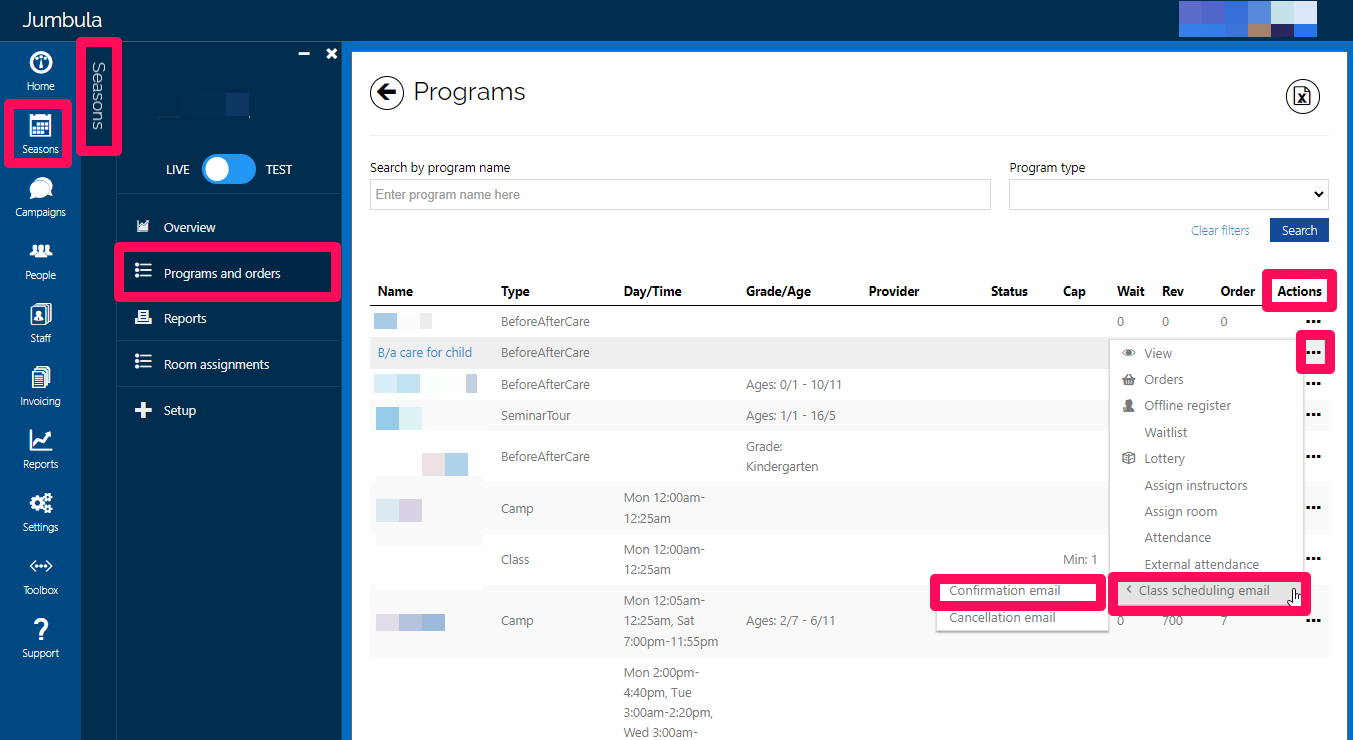Screen dimensions: 1353x740
Task: Open the People section
Action: pyautogui.click(x=40, y=260)
